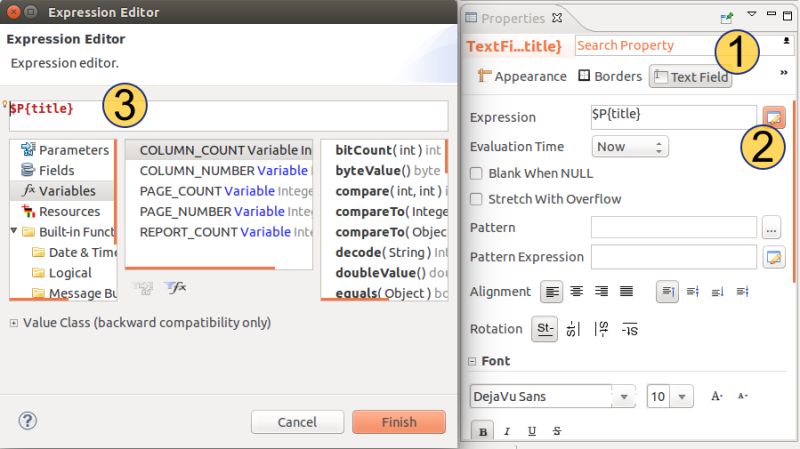Rotate text right
Viewport: 800px width, 449px height.
coord(602,329)
